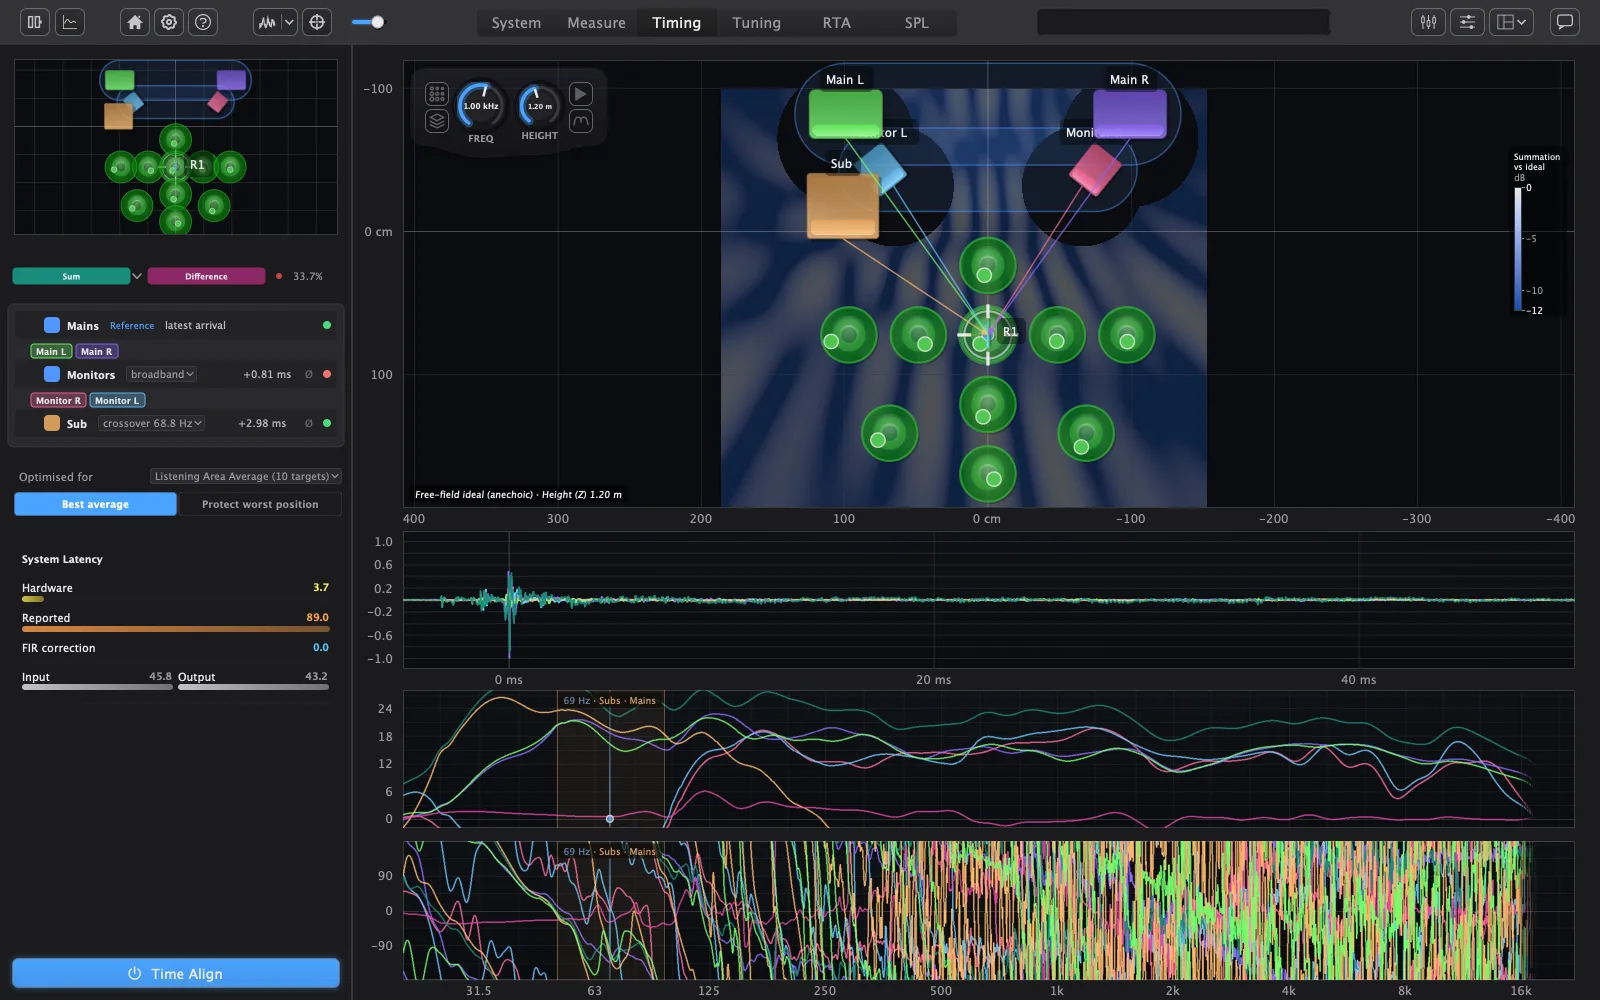The image size is (1600, 1000).
Task: Click polarity invert icon in Sub row
Action: click(309, 424)
